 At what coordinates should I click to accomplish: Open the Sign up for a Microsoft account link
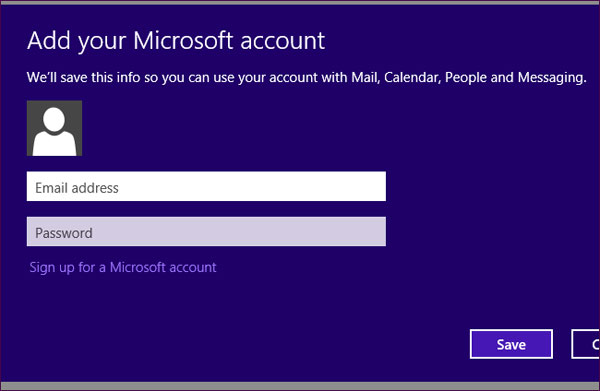[x=123, y=267]
